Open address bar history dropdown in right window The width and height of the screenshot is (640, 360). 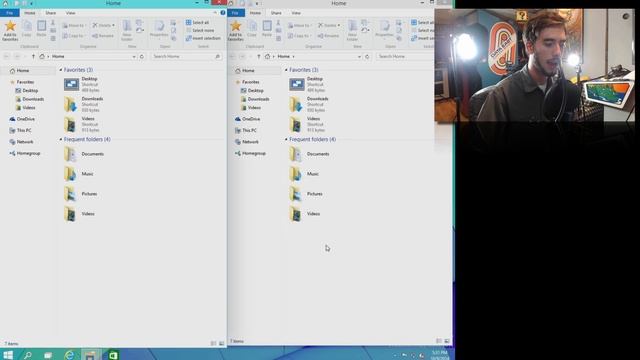(x=359, y=56)
